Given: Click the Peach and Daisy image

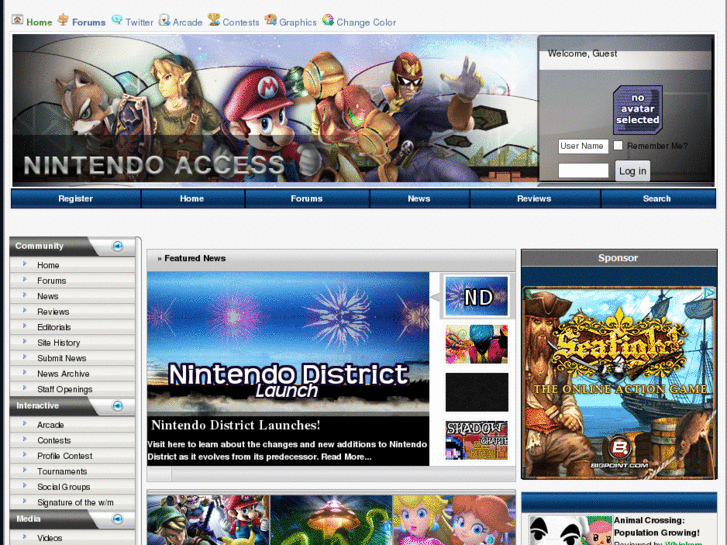Looking at the screenshot, I should tap(454, 520).
